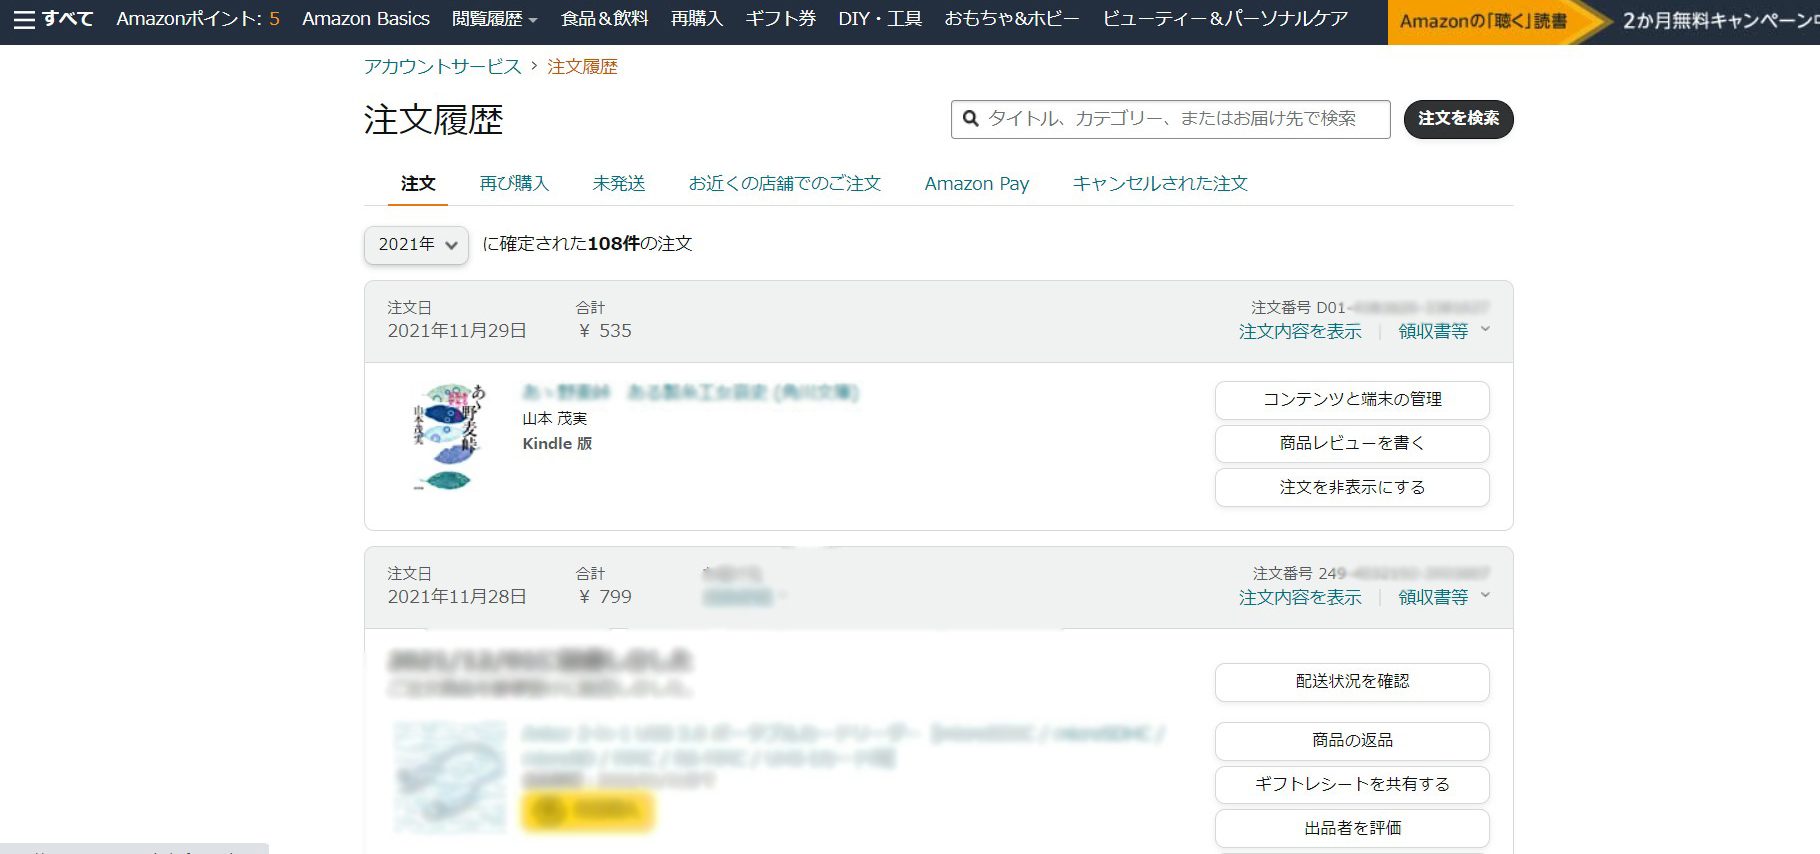1820x854 pixels.
Task: Open the Amazonの「聴く」読書 campaign banner
Action: tap(1604, 21)
